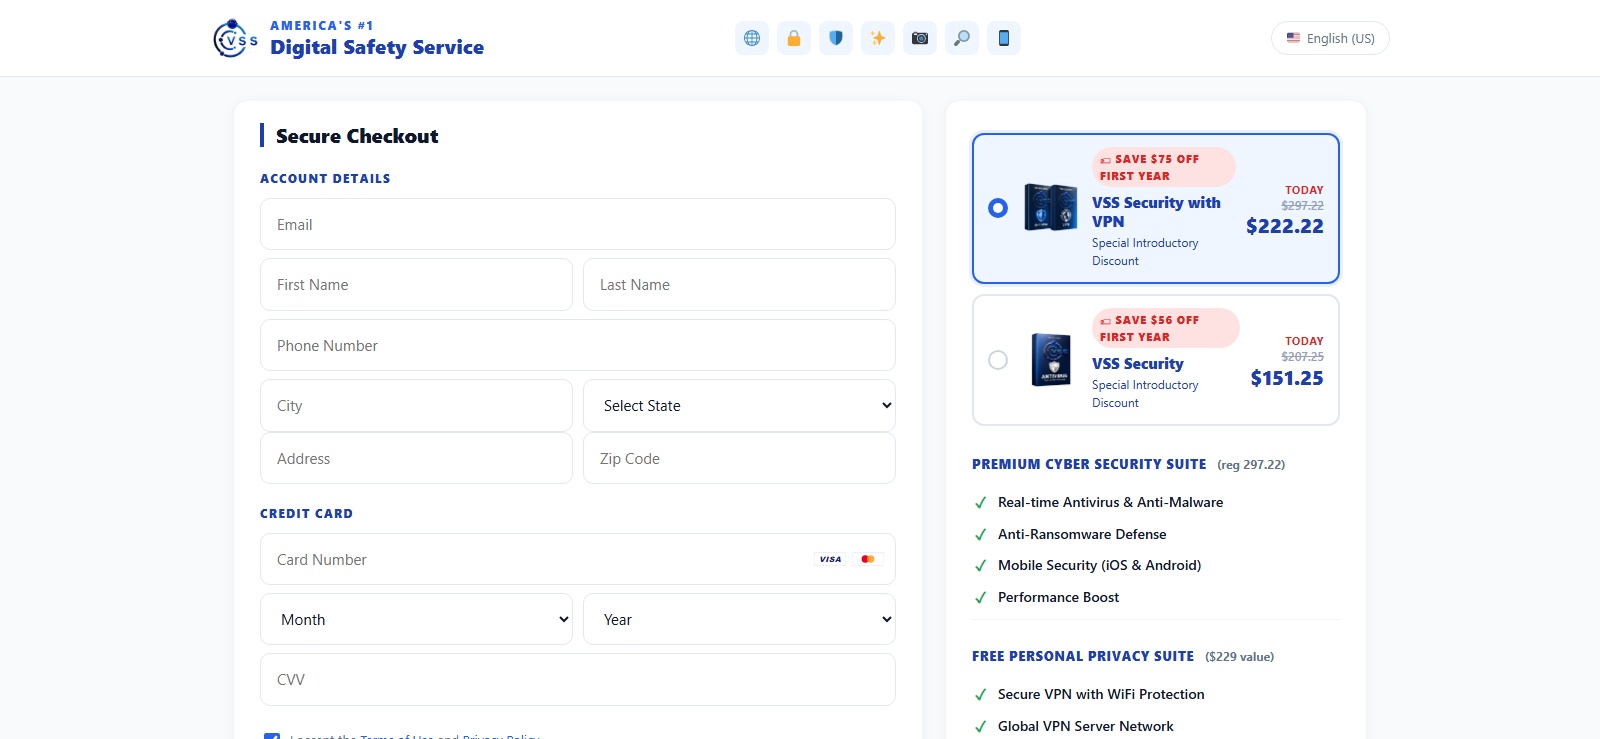The image size is (1600, 739).
Task: Open the English (US) language selector
Action: pos(1330,38)
